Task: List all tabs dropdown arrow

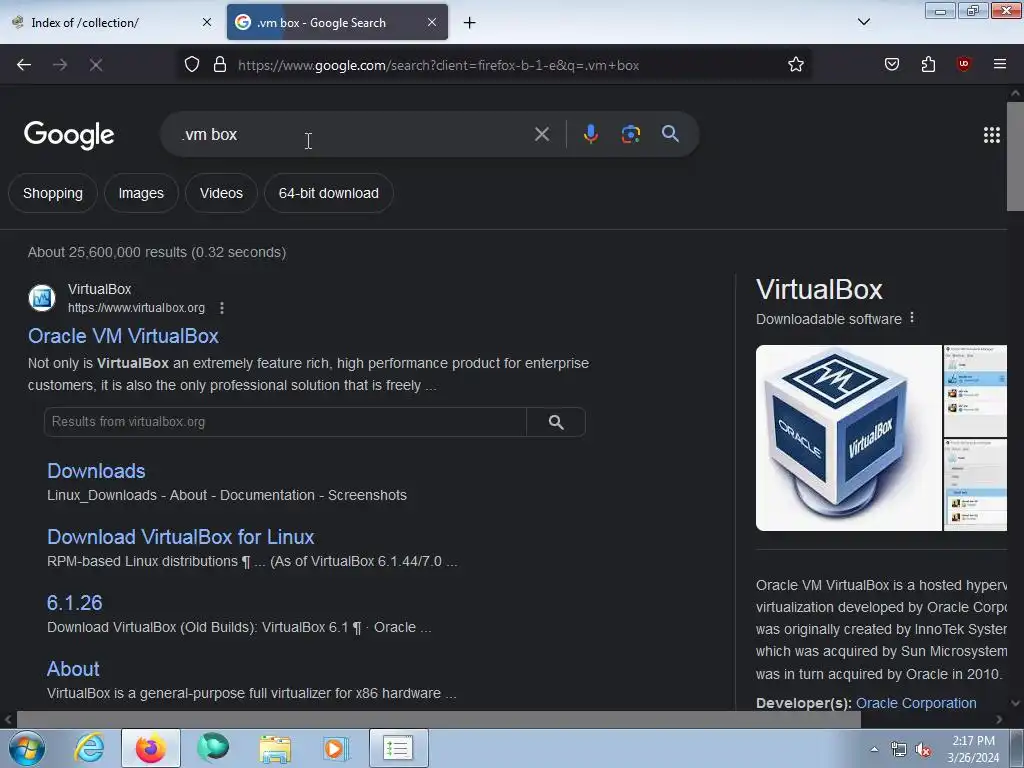Action: 863,22
